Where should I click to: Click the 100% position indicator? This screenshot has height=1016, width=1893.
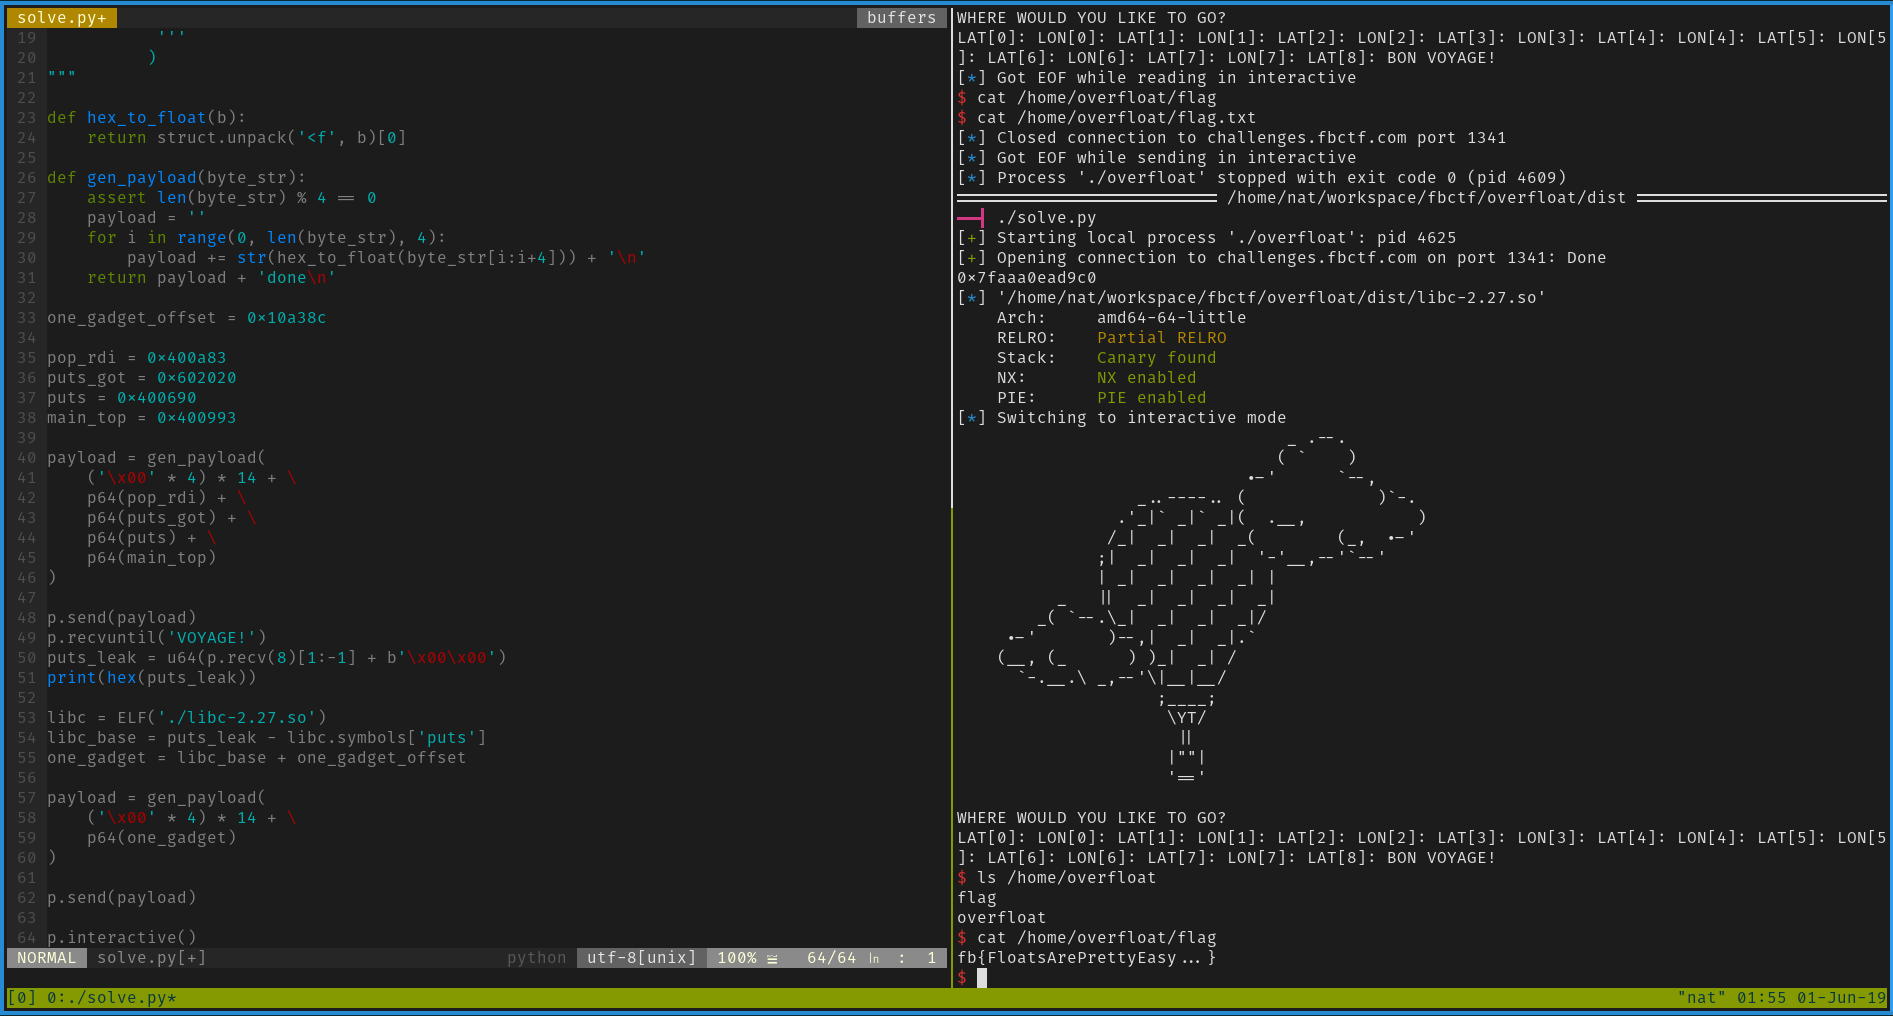(x=737, y=958)
